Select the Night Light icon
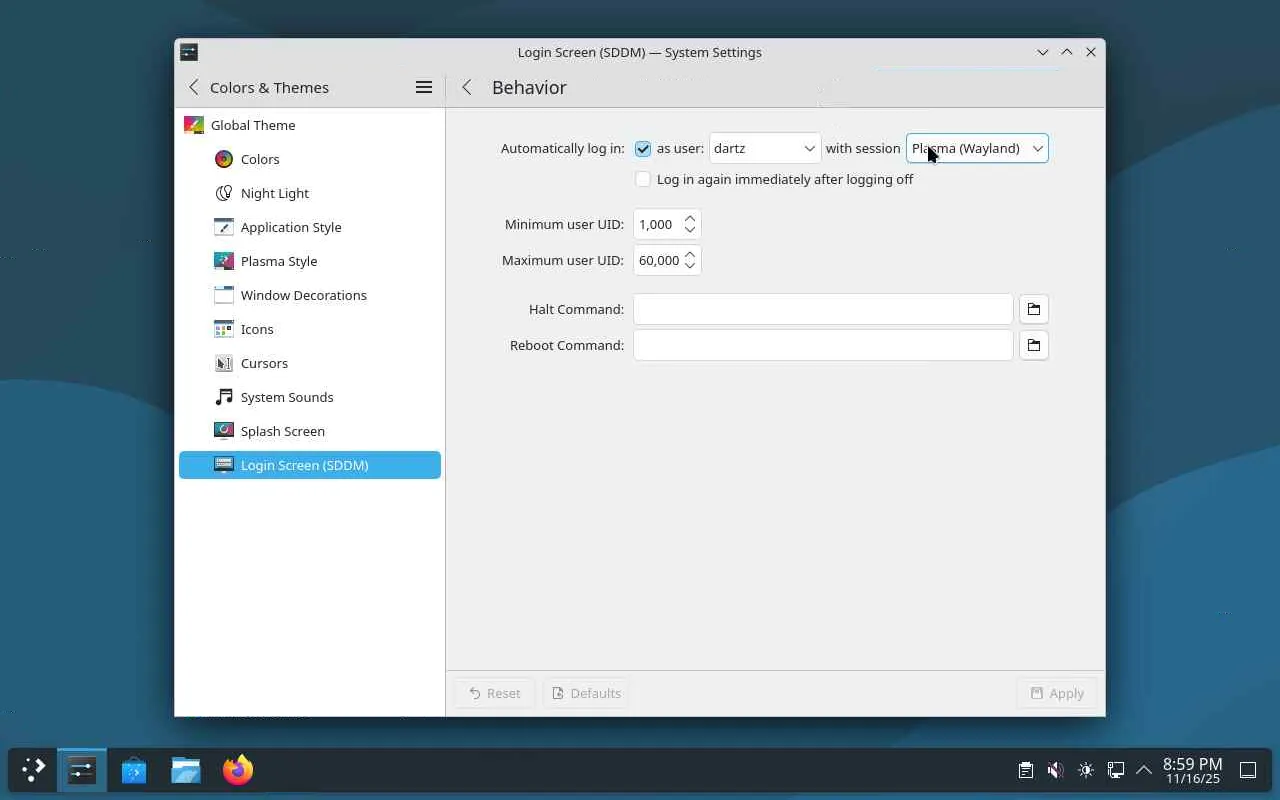Screen dimensions: 1280x800 point(224,193)
